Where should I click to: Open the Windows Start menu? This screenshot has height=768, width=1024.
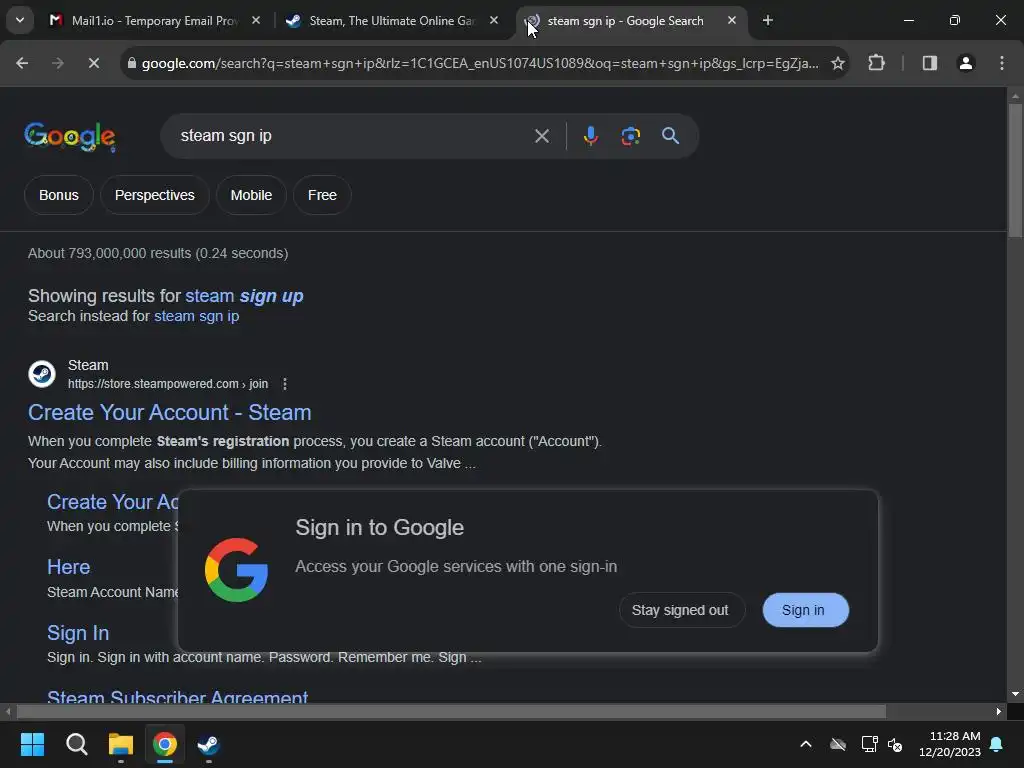tap(32, 744)
